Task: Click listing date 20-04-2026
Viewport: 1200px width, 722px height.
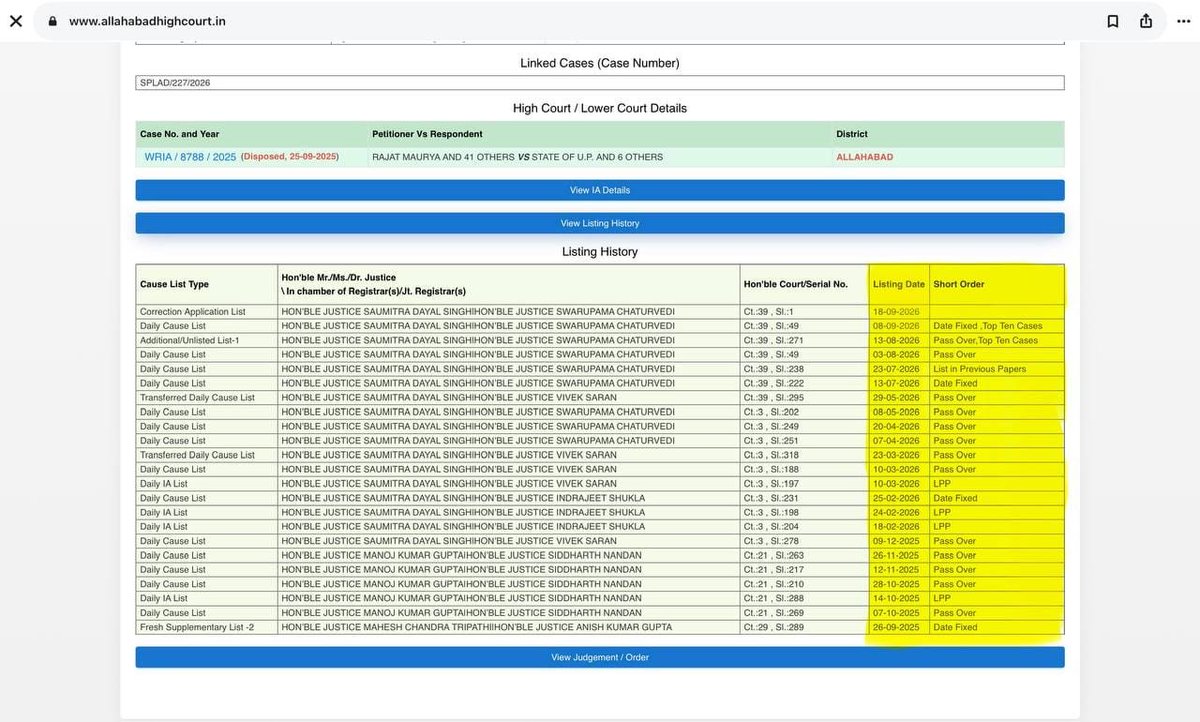Action: pyautogui.click(x=896, y=426)
